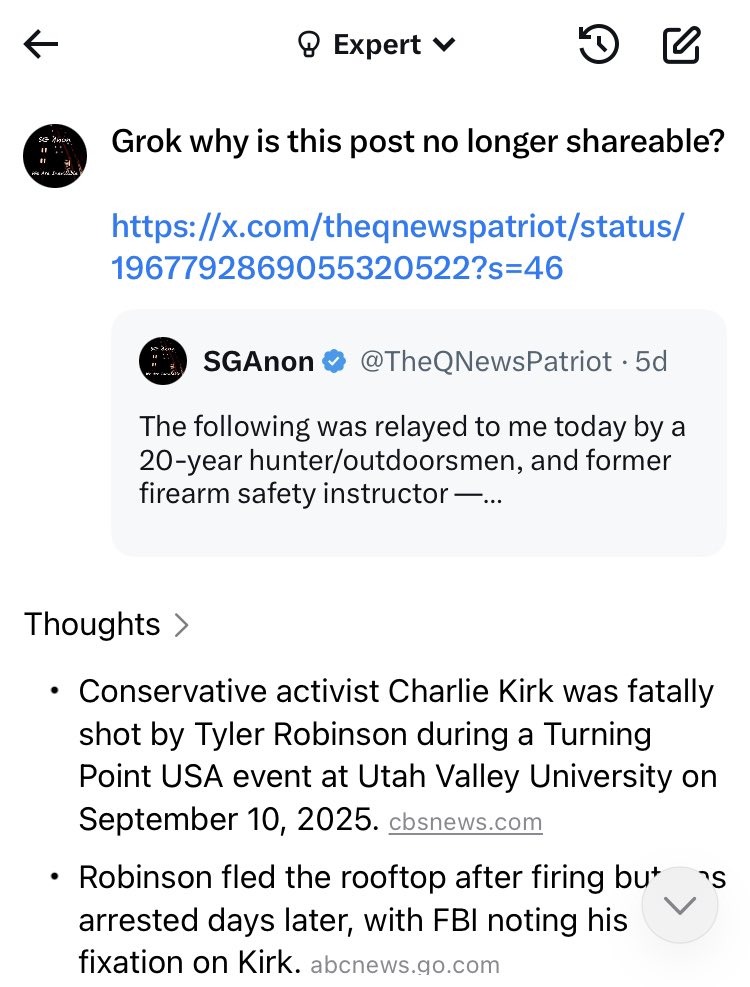Tap SGAnon blue verified badge

pyautogui.click(x=336, y=362)
